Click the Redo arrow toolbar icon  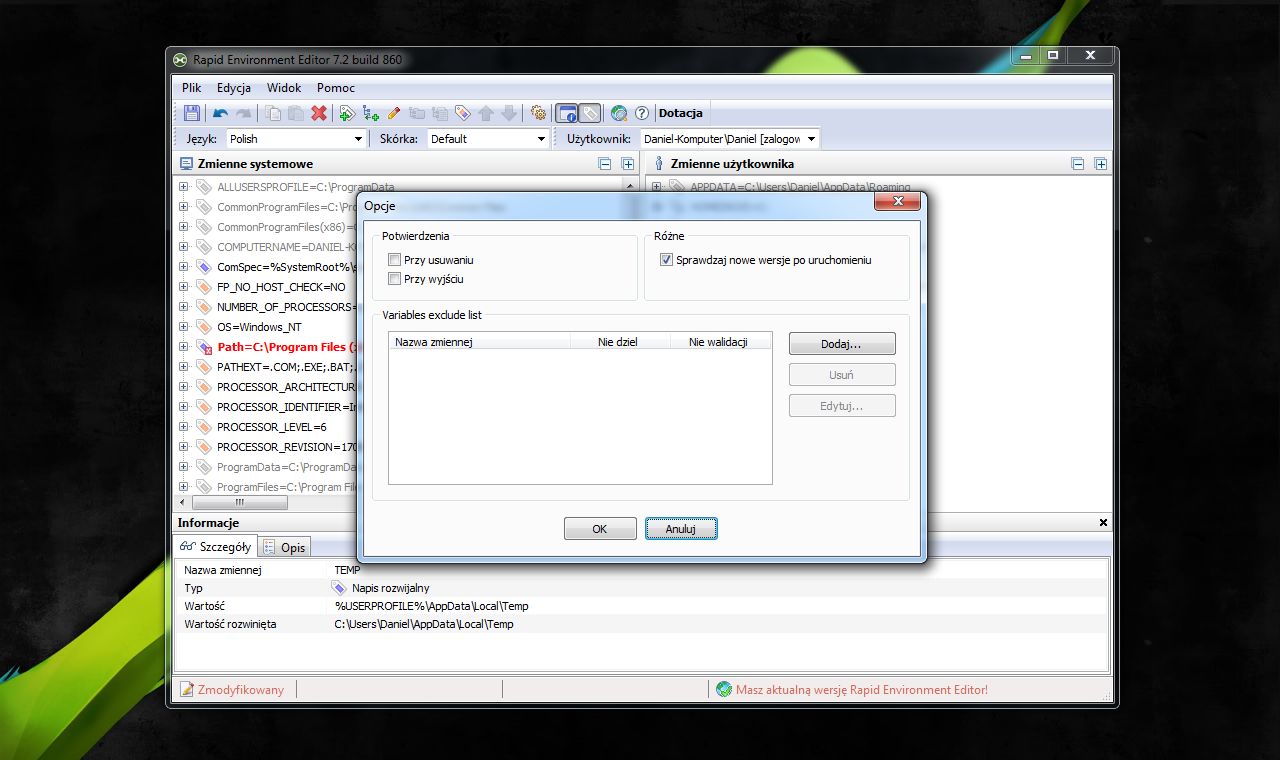click(x=243, y=113)
